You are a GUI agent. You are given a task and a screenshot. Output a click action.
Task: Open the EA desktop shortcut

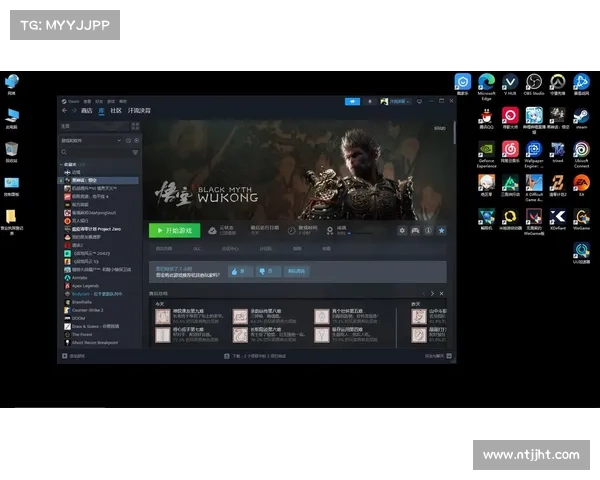coord(581,185)
